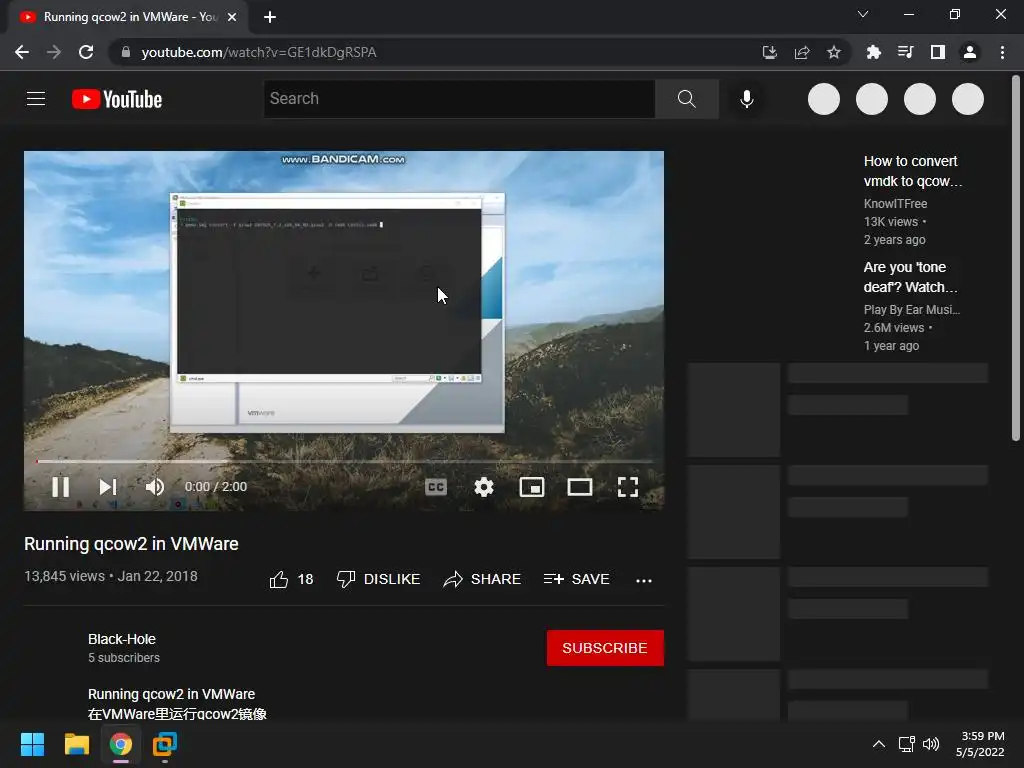
Task: Save the video to a playlist
Action: tap(577, 579)
